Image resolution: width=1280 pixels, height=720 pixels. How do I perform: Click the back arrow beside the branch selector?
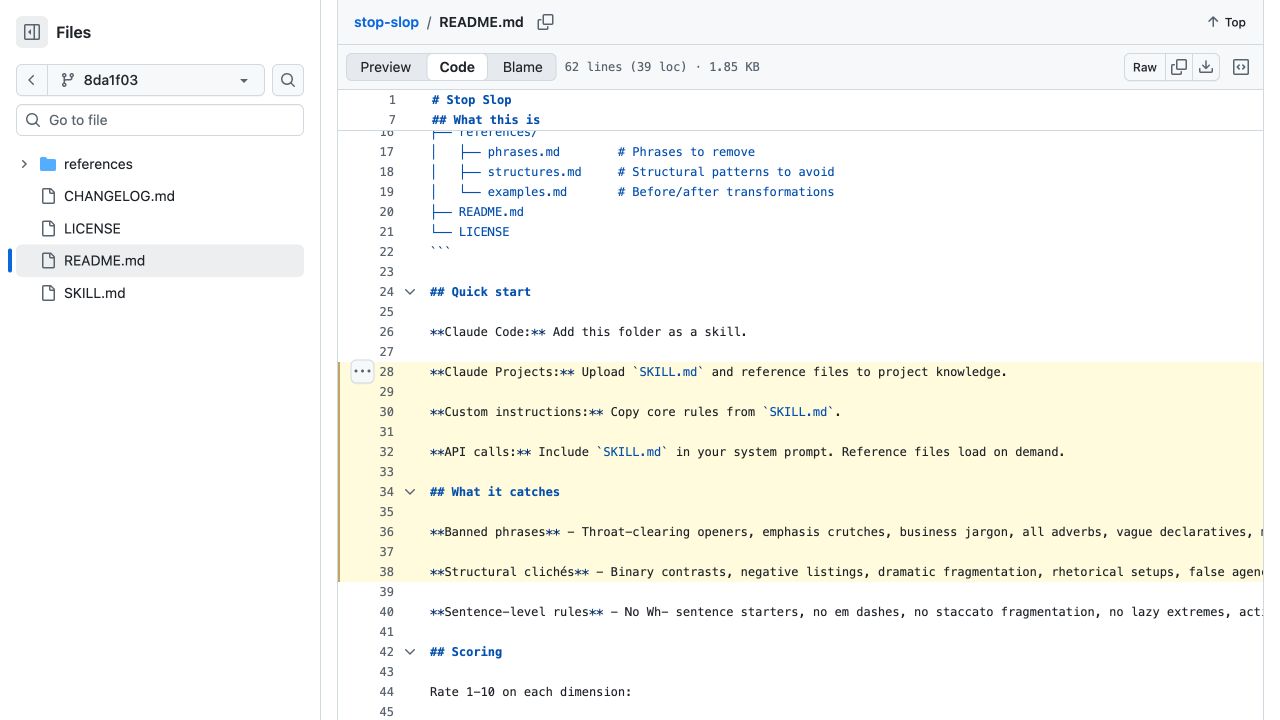tap(32, 80)
